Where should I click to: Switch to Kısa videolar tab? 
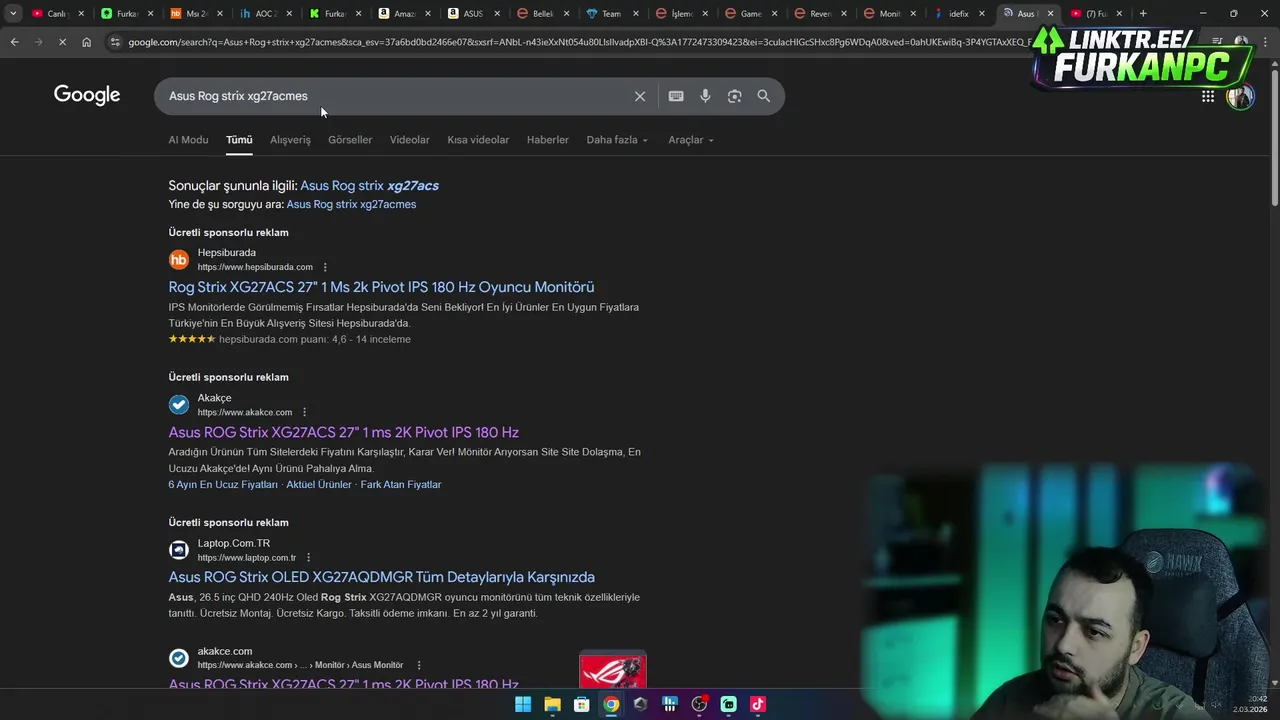tap(478, 140)
